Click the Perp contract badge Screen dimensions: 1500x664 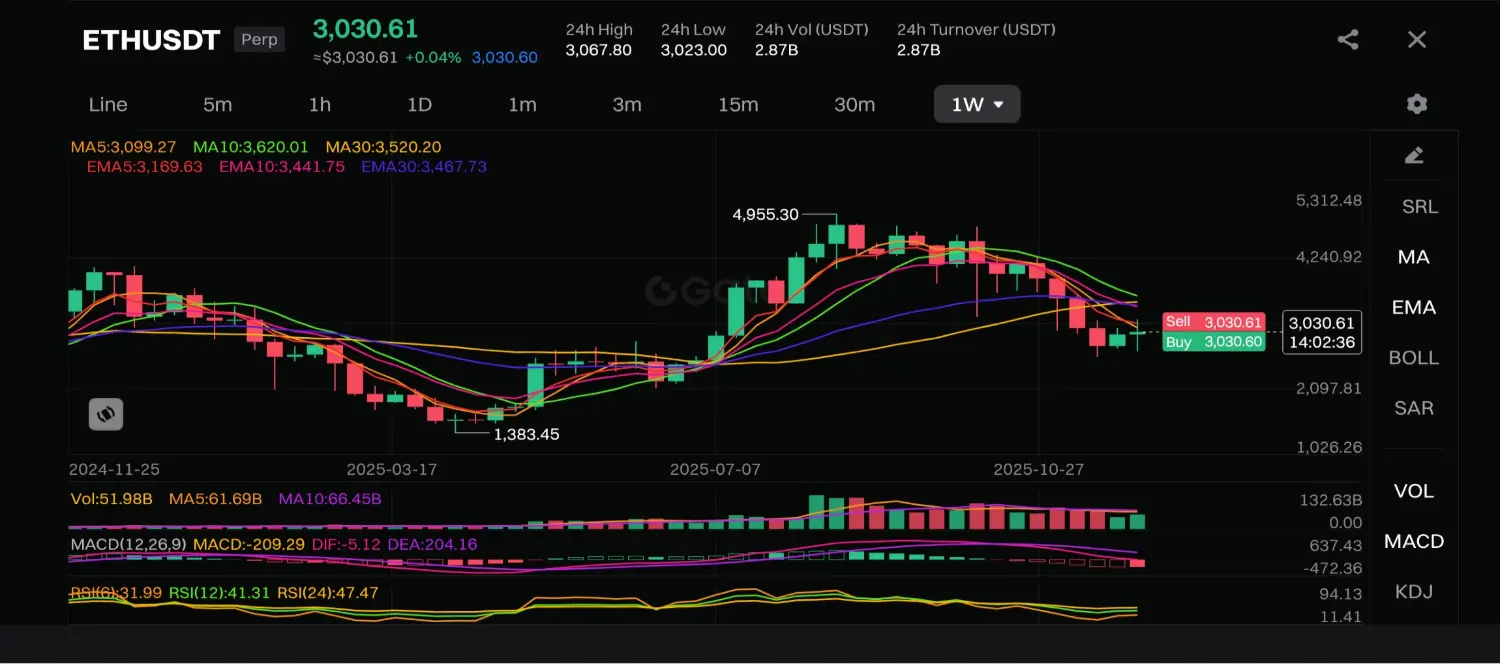point(259,40)
